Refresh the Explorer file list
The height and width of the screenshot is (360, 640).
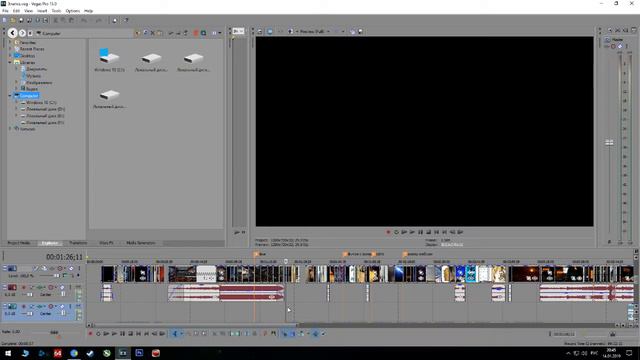[146, 33]
